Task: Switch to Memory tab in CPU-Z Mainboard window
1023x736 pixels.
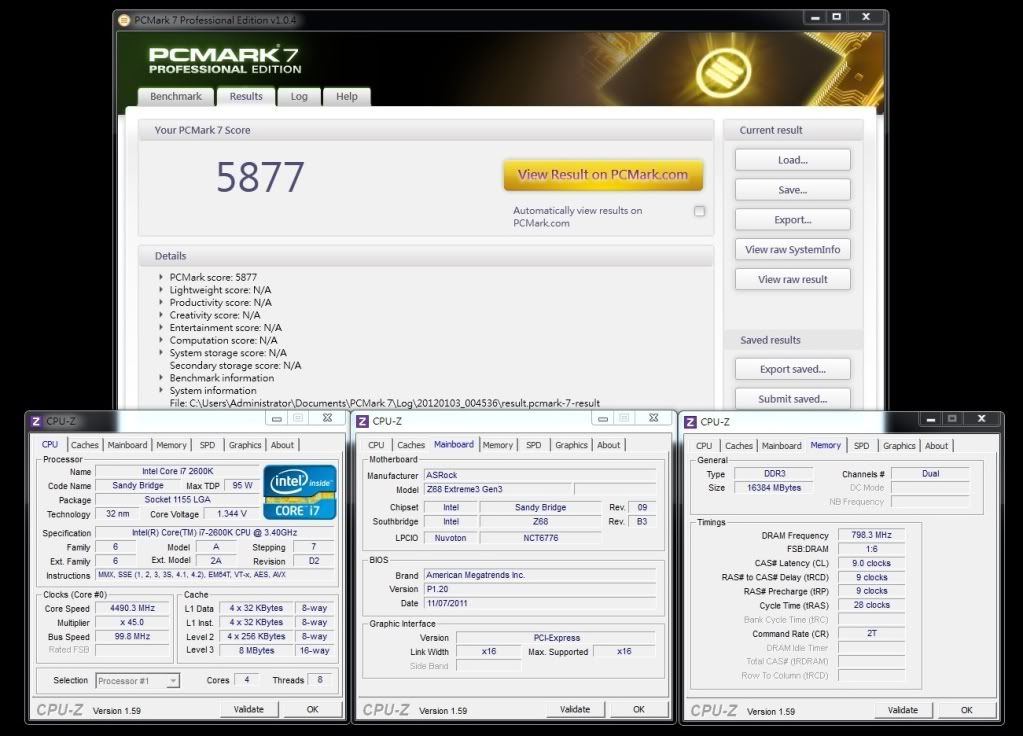Action: 498,445
